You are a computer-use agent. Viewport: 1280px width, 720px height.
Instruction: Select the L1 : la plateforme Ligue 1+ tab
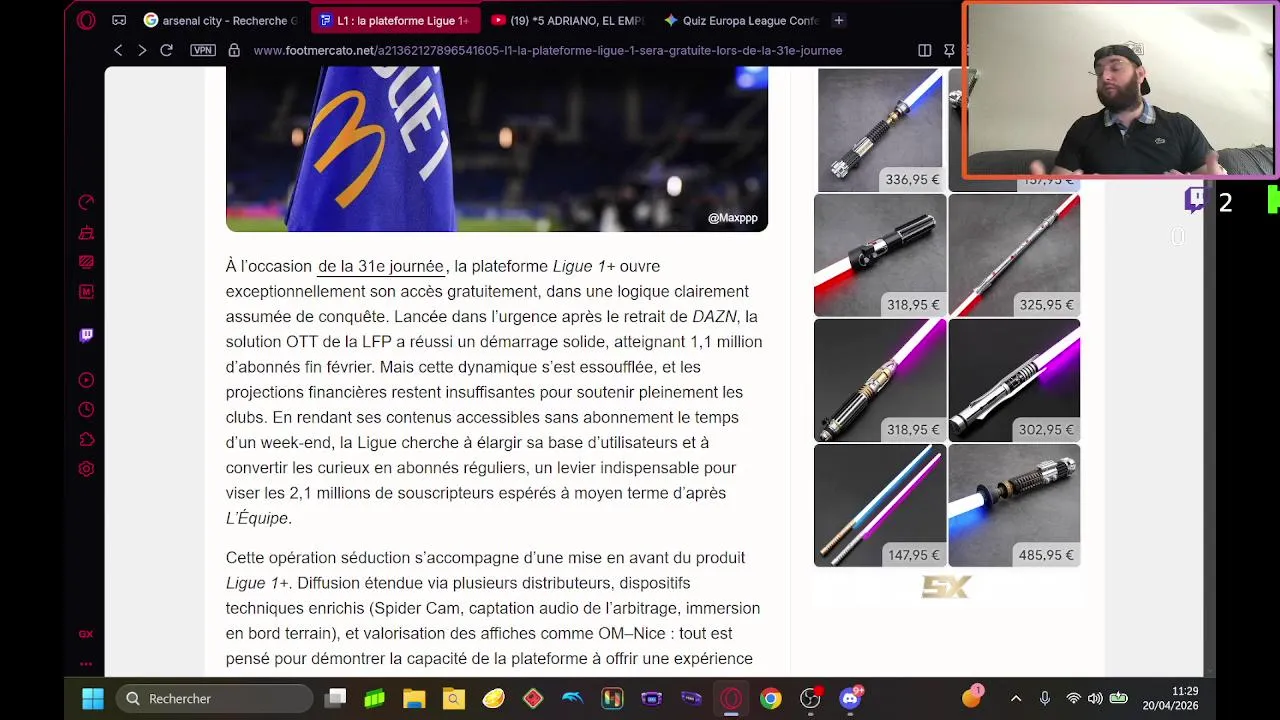393,20
